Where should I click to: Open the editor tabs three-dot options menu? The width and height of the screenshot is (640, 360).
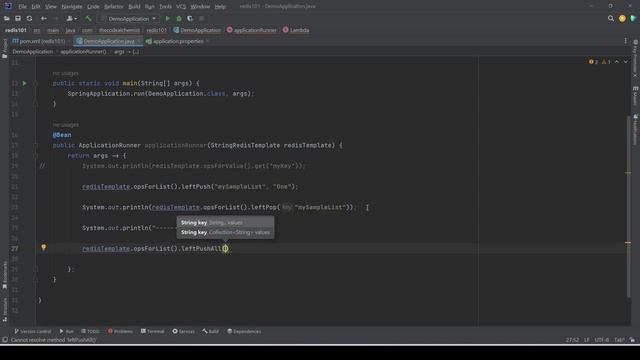click(x=625, y=41)
